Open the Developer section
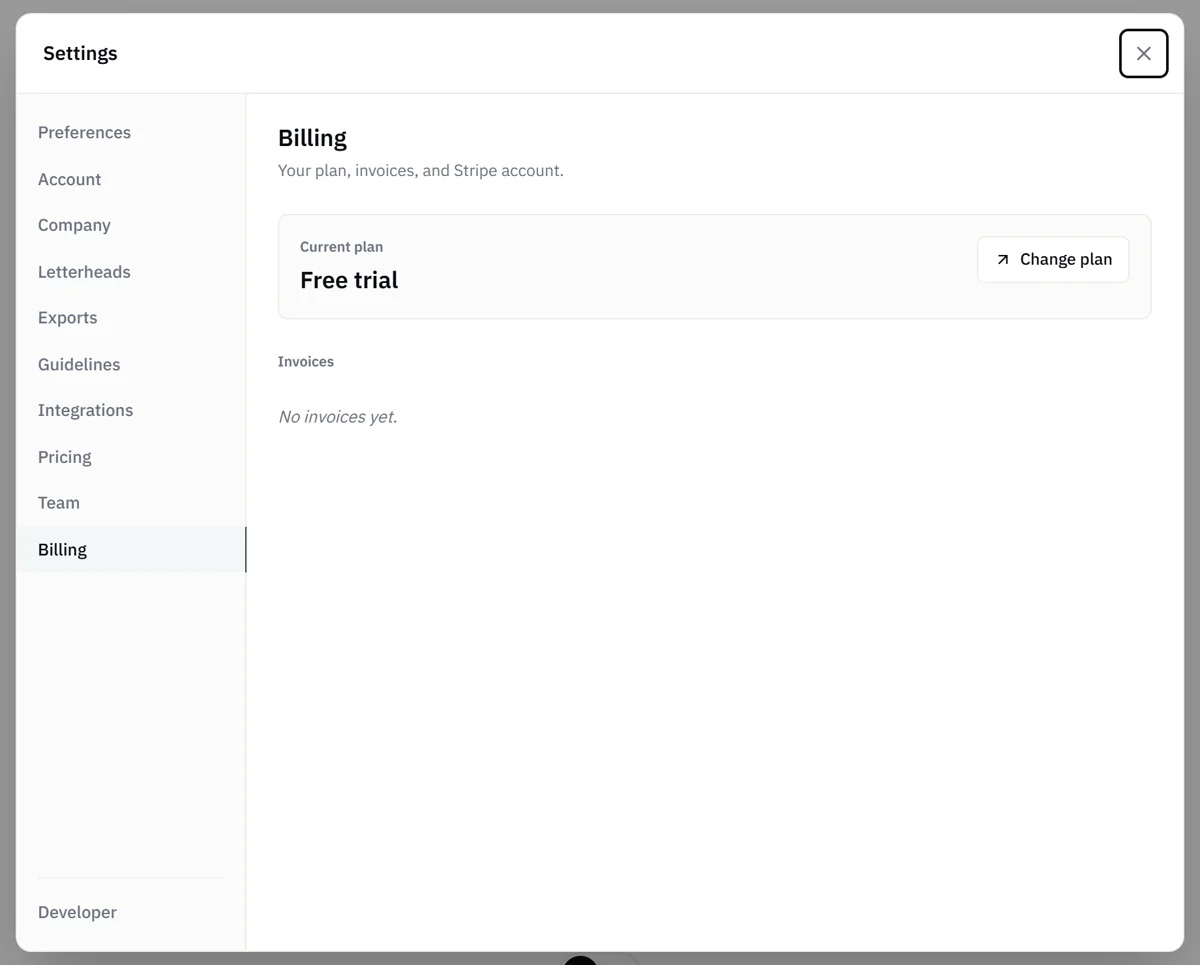This screenshot has width=1200, height=965. pyautogui.click(x=131, y=912)
